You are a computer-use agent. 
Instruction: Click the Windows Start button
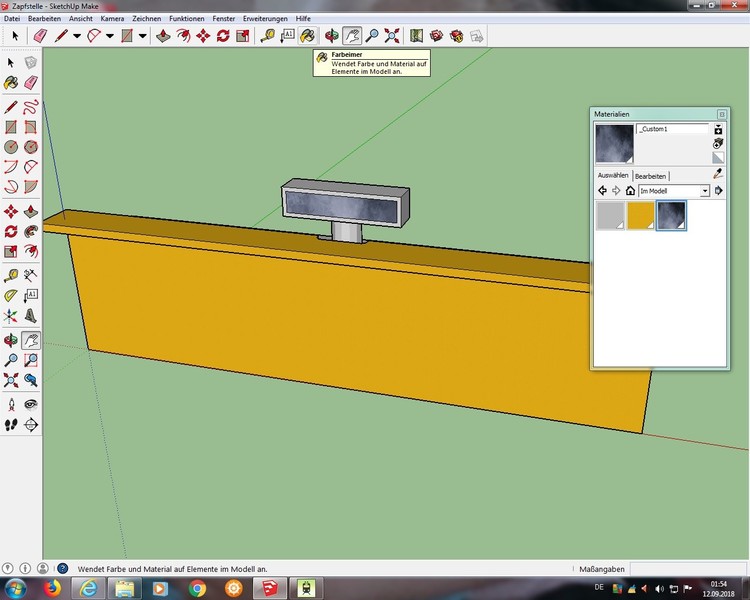(x=15, y=588)
